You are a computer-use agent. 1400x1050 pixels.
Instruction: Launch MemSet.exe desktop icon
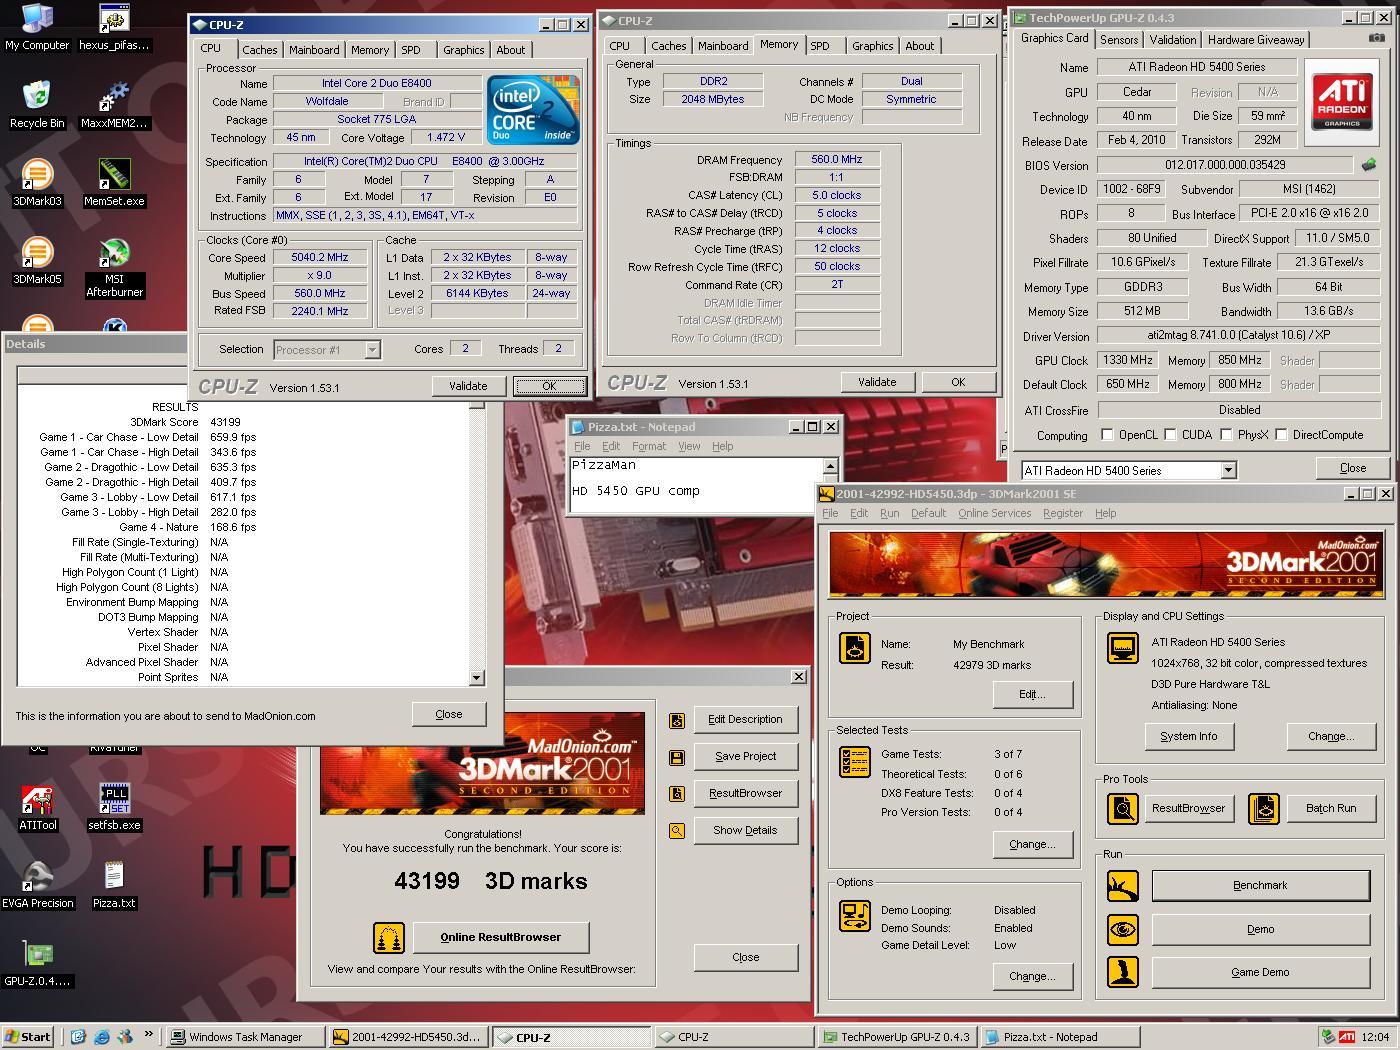(114, 183)
